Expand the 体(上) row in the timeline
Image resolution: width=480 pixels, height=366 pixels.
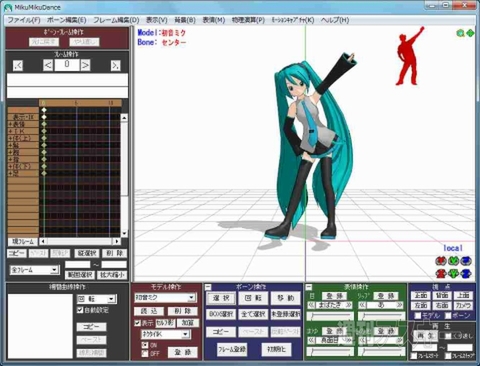coord(10,138)
